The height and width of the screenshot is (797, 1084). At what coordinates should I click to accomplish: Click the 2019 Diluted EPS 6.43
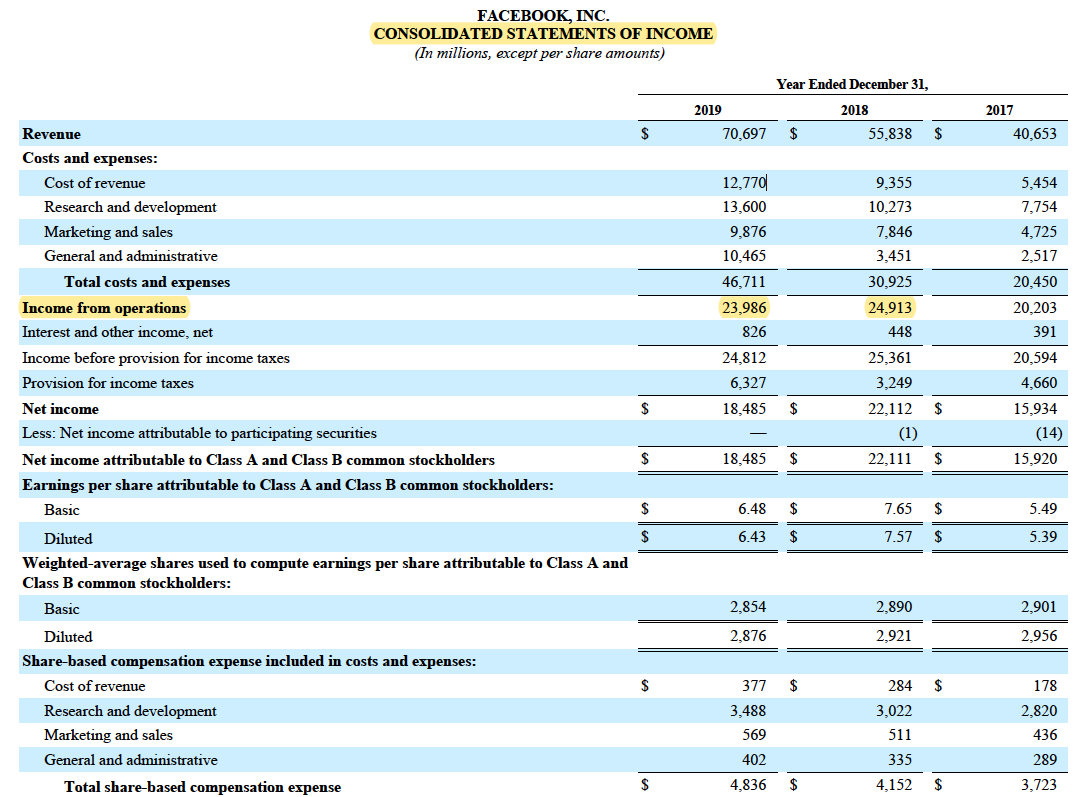751,536
